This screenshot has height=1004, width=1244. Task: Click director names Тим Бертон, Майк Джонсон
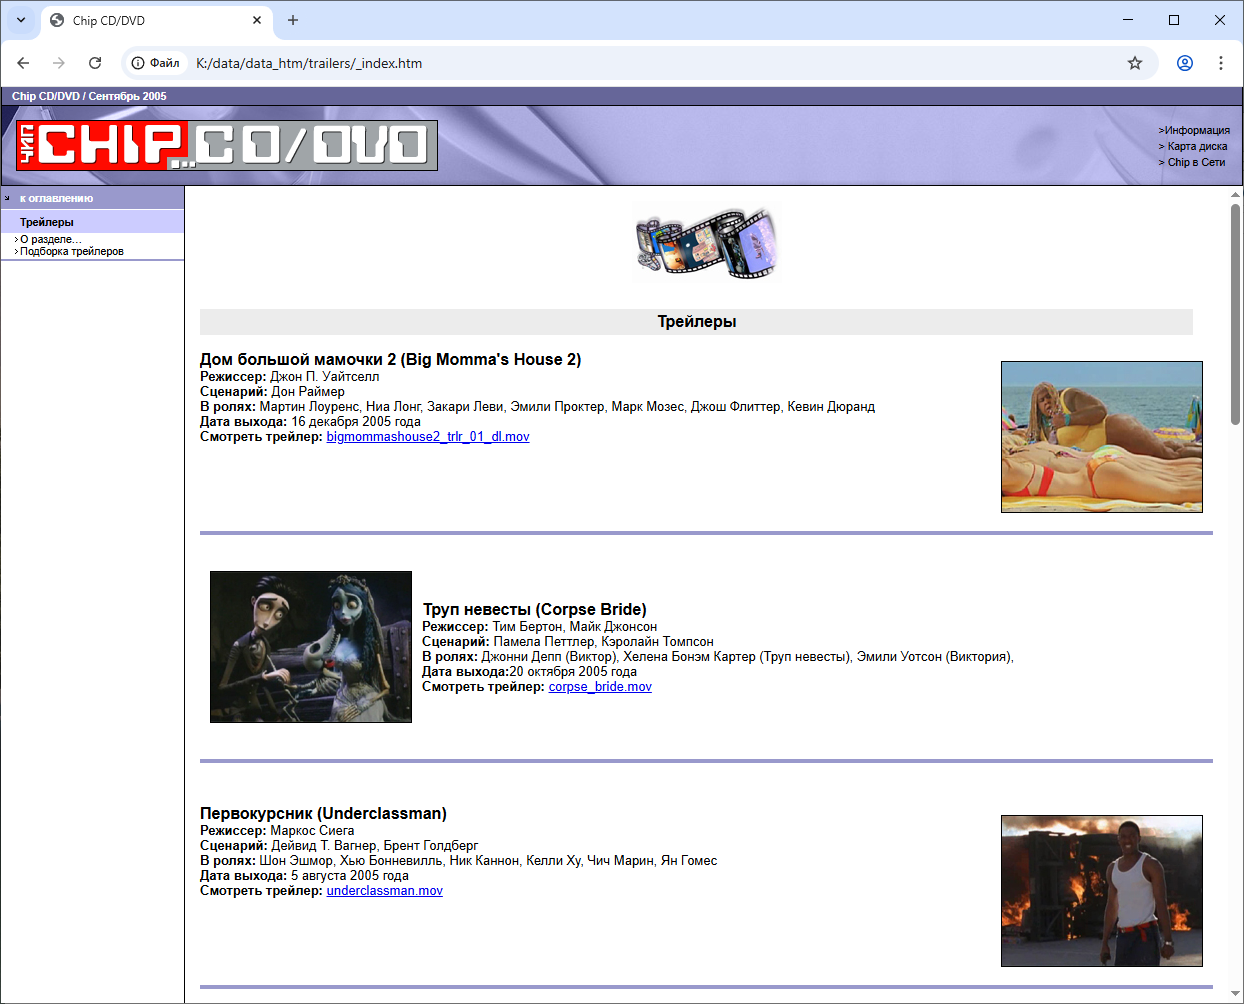[575, 627]
